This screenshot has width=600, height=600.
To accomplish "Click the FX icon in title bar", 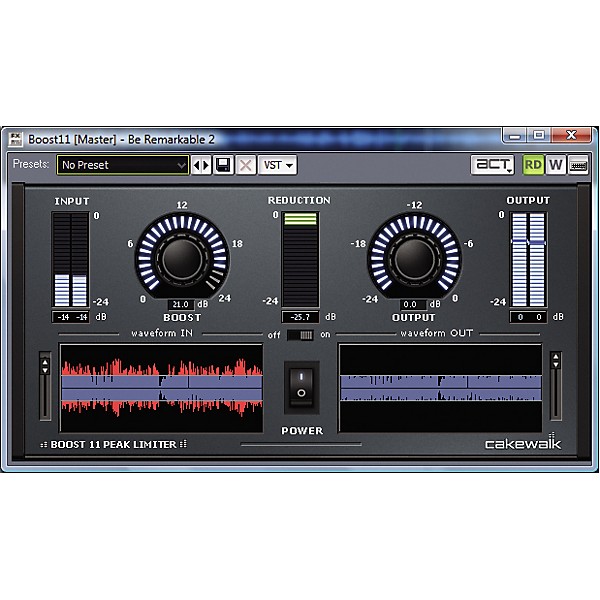I will click(15, 139).
